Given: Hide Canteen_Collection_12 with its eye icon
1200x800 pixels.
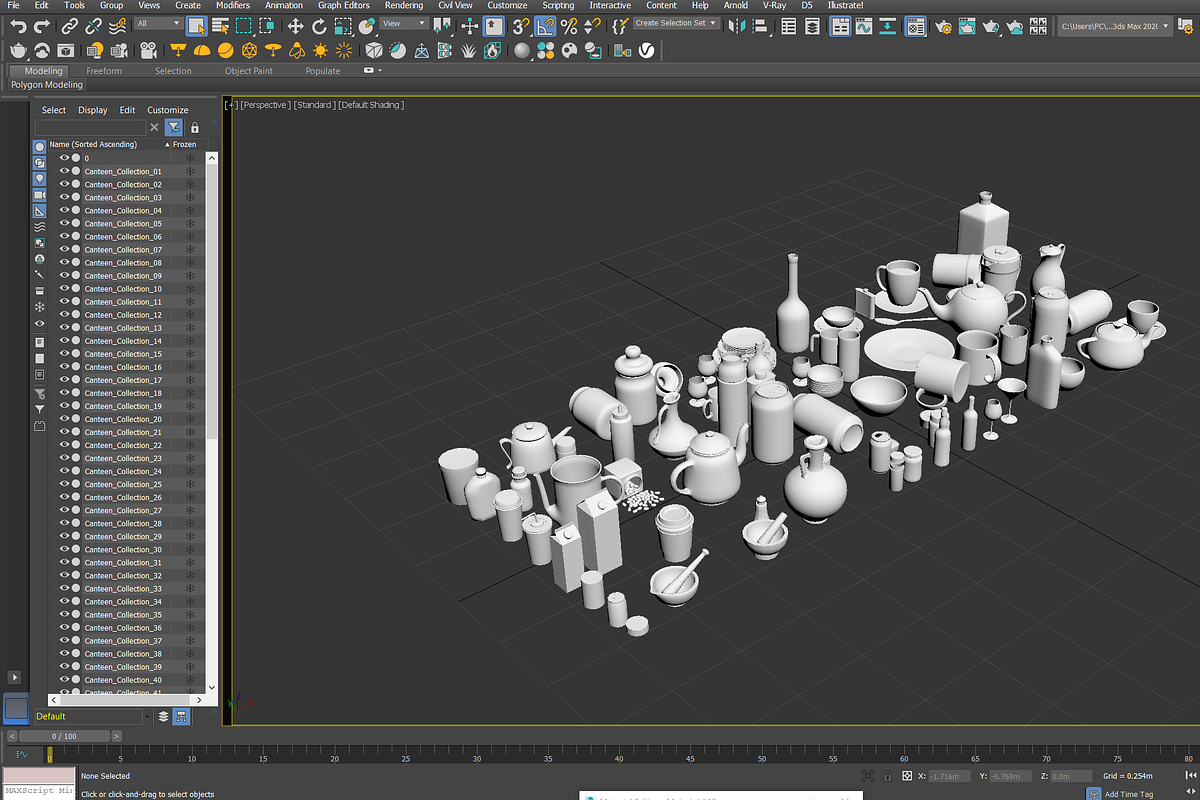Looking at the screenshot, I should pos(64,314).
